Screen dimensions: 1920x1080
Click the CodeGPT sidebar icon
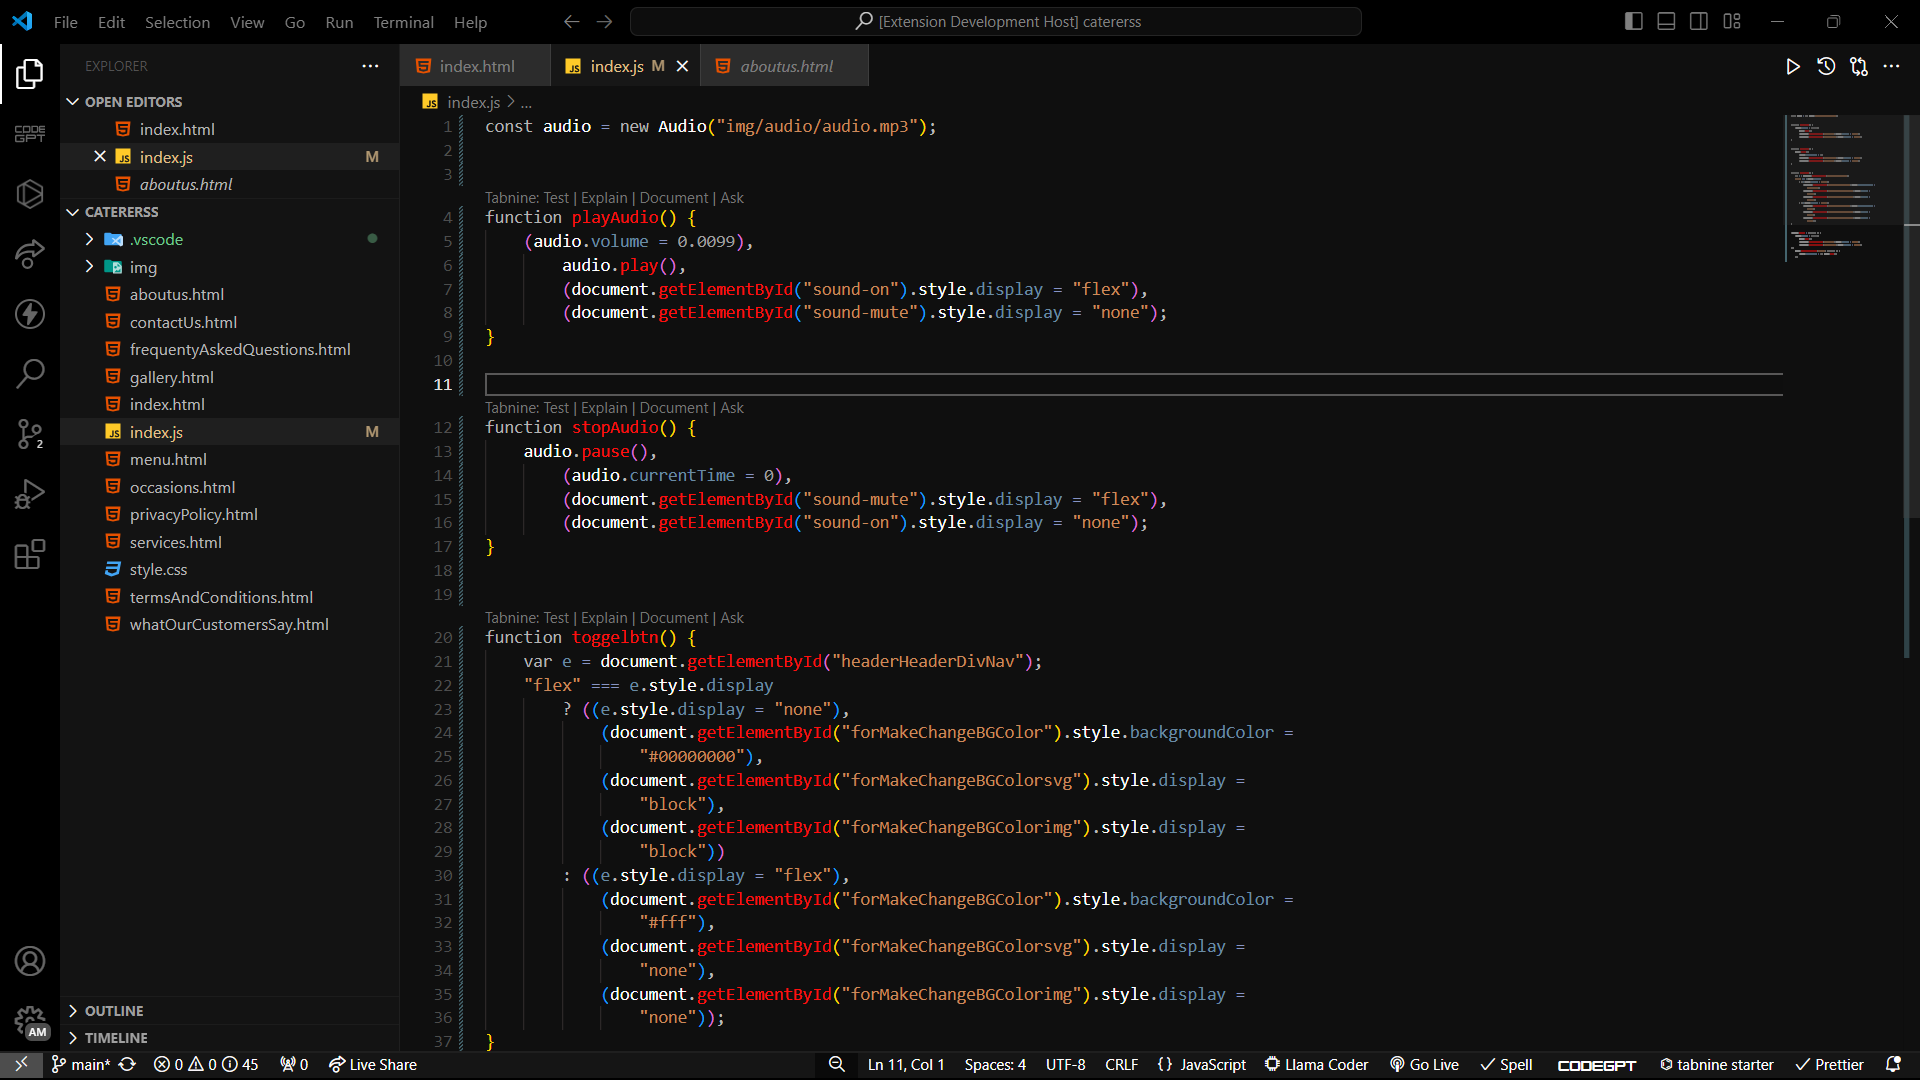[30, 134]
